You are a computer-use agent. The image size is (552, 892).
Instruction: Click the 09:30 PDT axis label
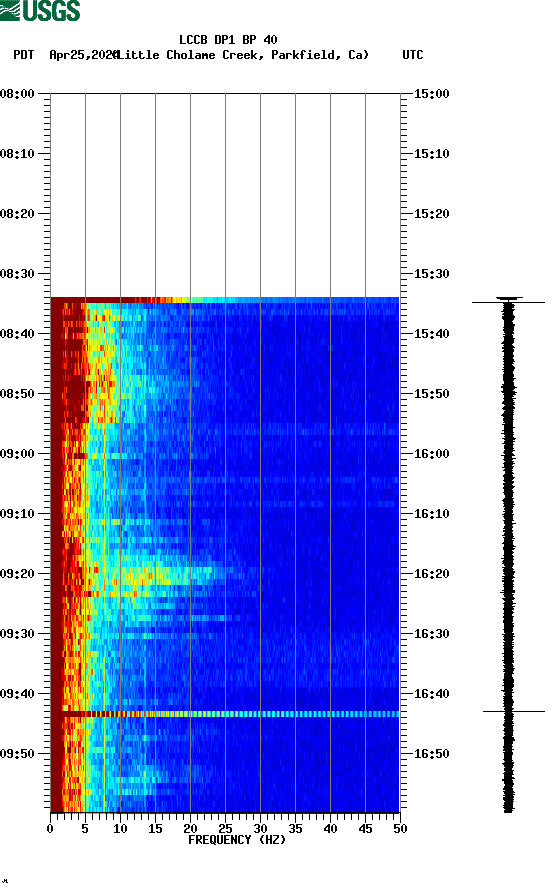click(17, 634)
